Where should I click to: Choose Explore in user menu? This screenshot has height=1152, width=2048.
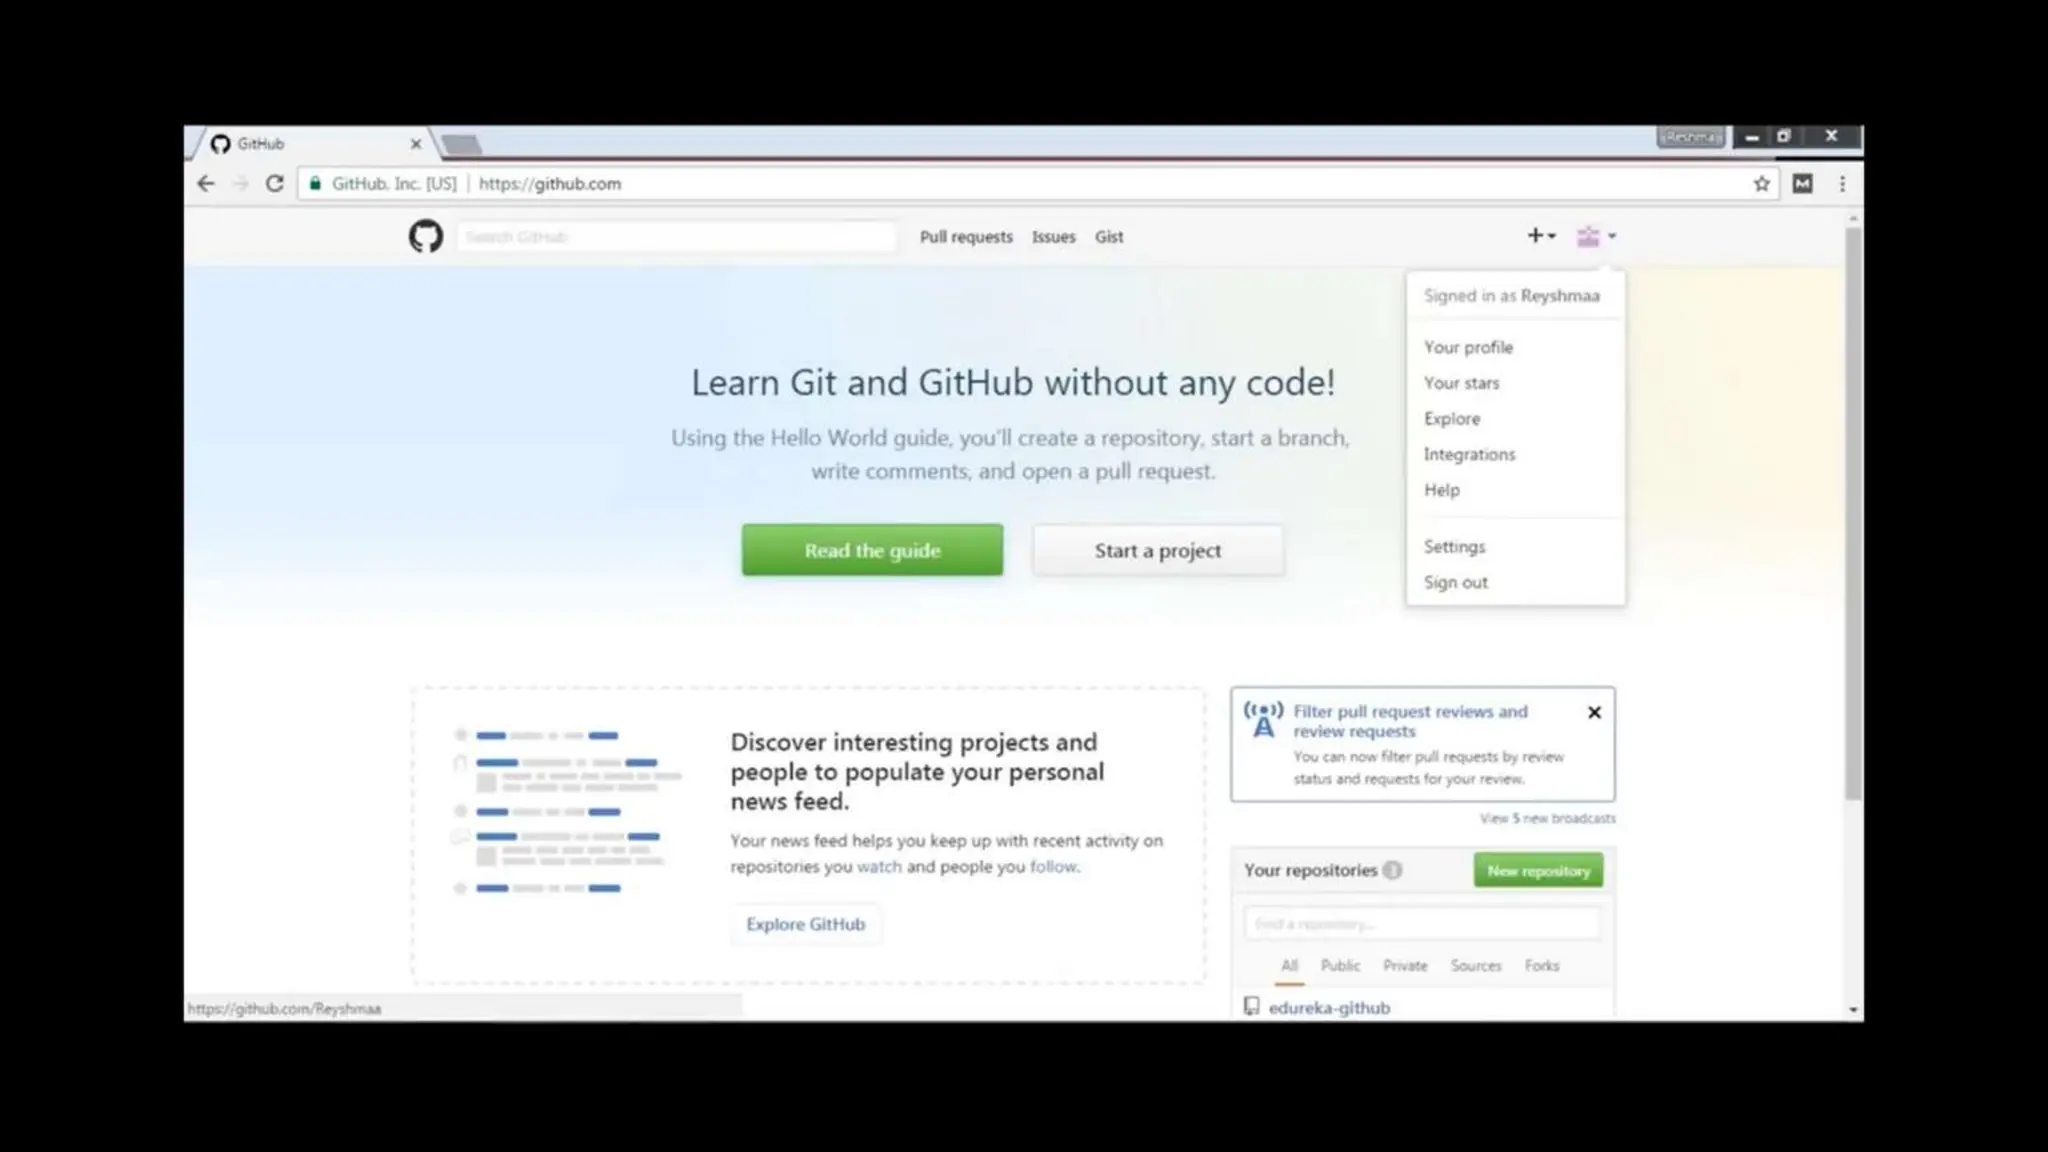click(1452, 418)
